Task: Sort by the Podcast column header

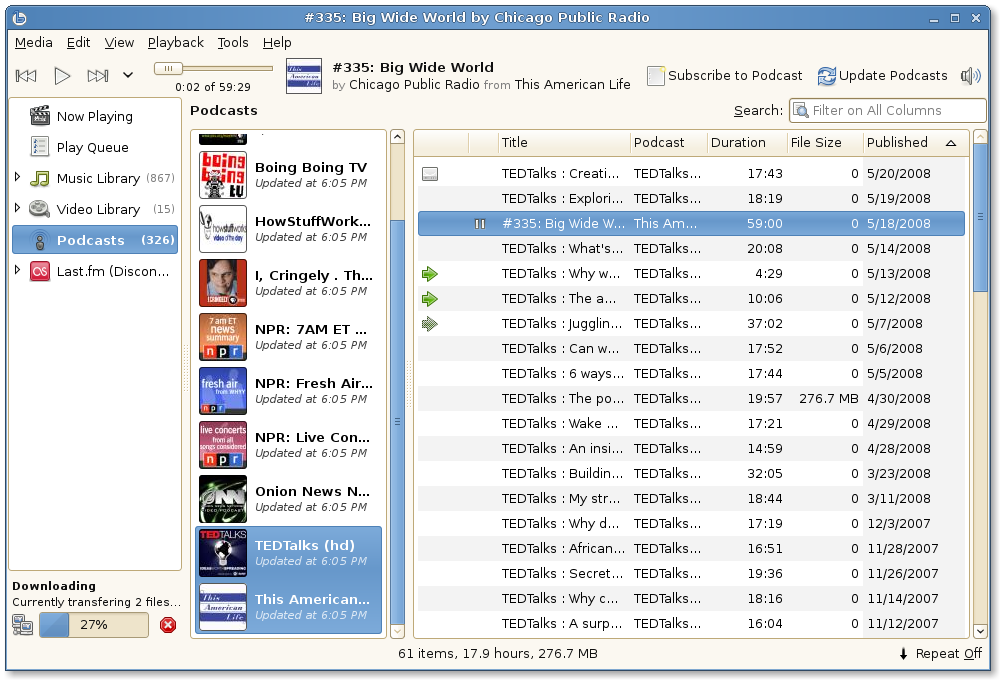Action: coord(668,142)
